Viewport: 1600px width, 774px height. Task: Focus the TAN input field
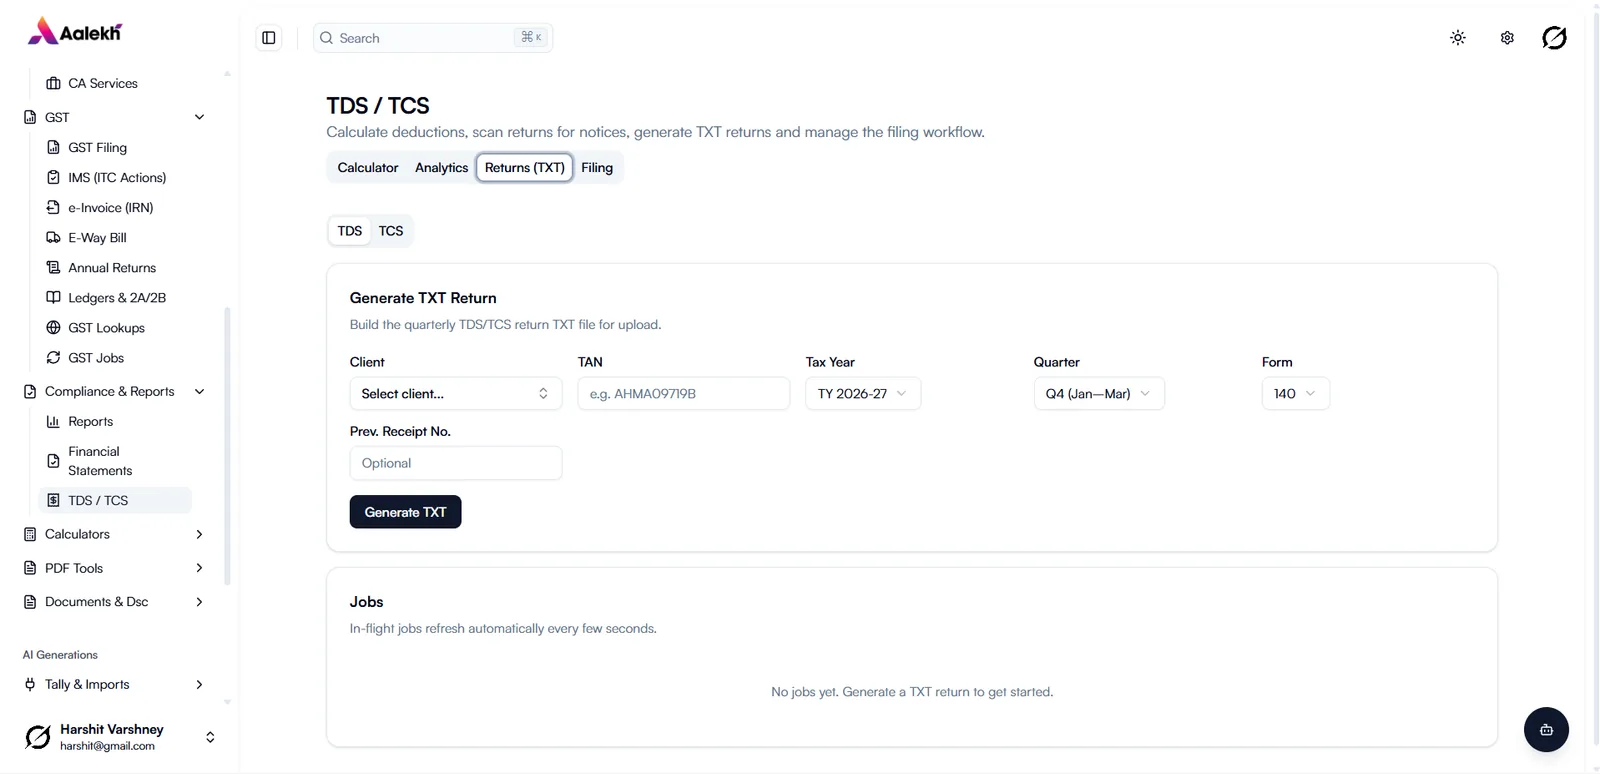tap(684, 393)
